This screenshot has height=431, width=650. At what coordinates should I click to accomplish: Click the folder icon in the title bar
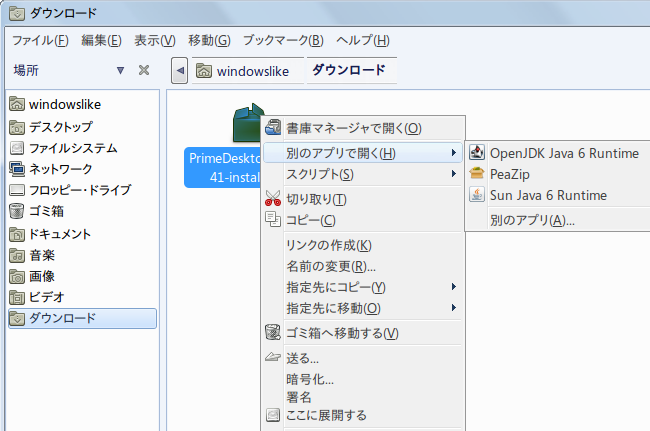[x=17, y=13]
